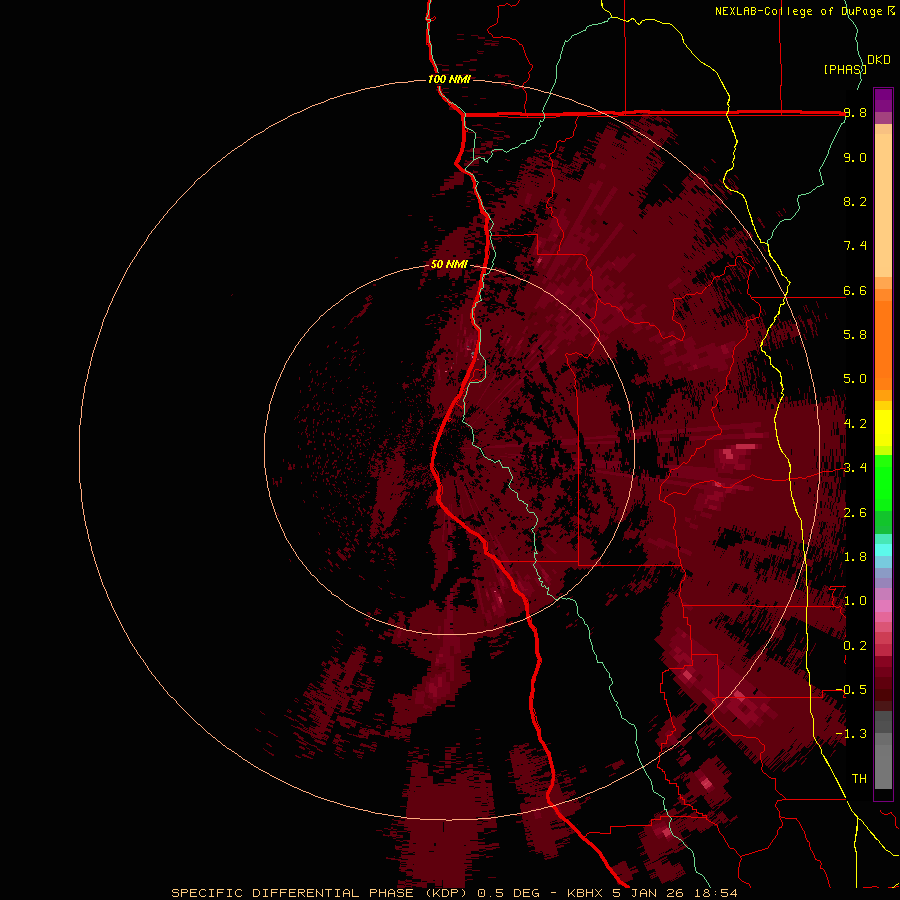Click the 6.6 scale value
Screen dimensions: 900x900
click(x=855, y=290)
